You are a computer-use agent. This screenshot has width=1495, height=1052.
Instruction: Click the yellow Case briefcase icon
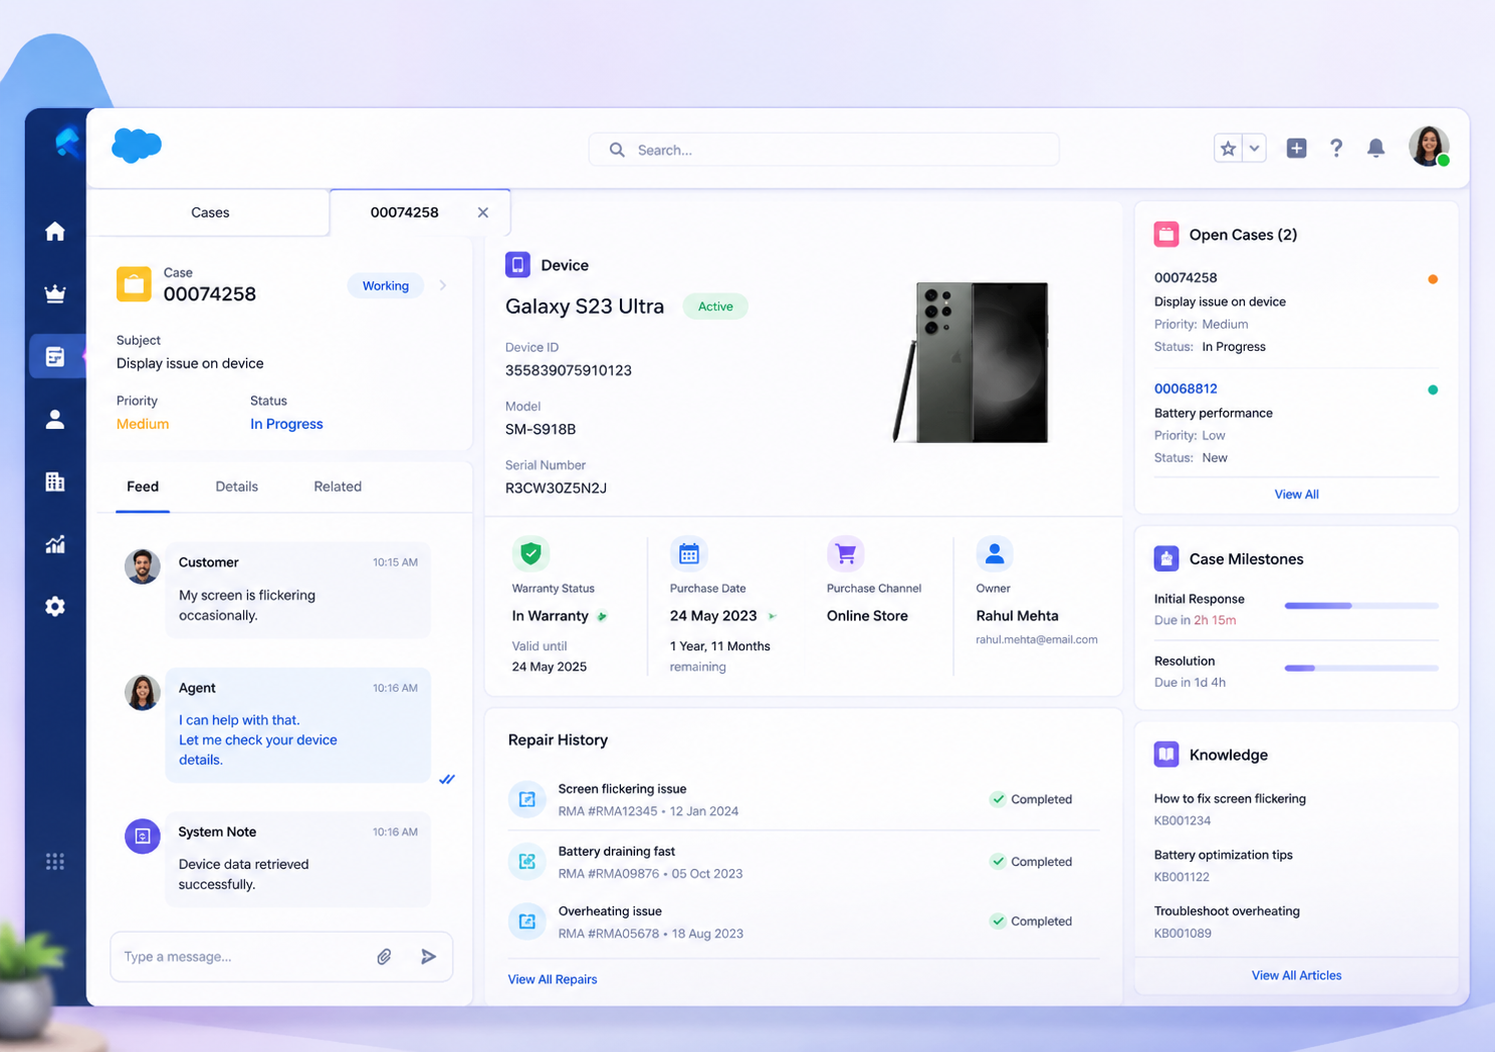134,284
